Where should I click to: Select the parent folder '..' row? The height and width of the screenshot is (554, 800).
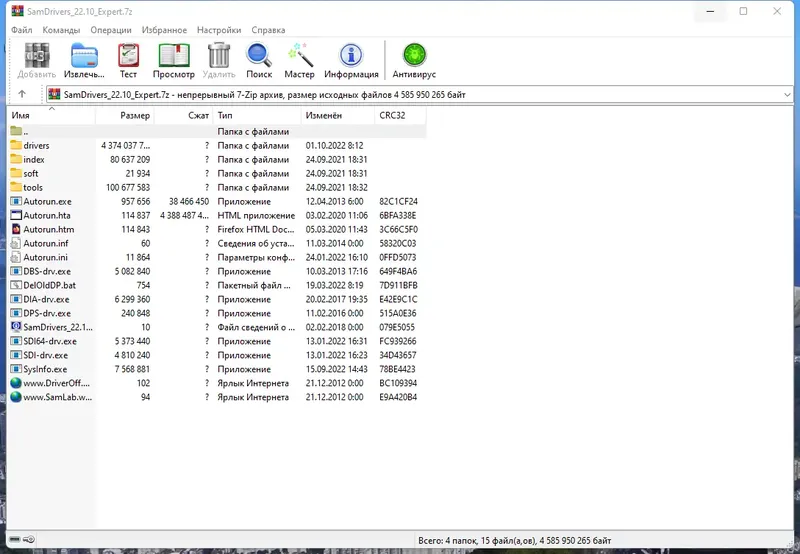[x=217, y=132]
